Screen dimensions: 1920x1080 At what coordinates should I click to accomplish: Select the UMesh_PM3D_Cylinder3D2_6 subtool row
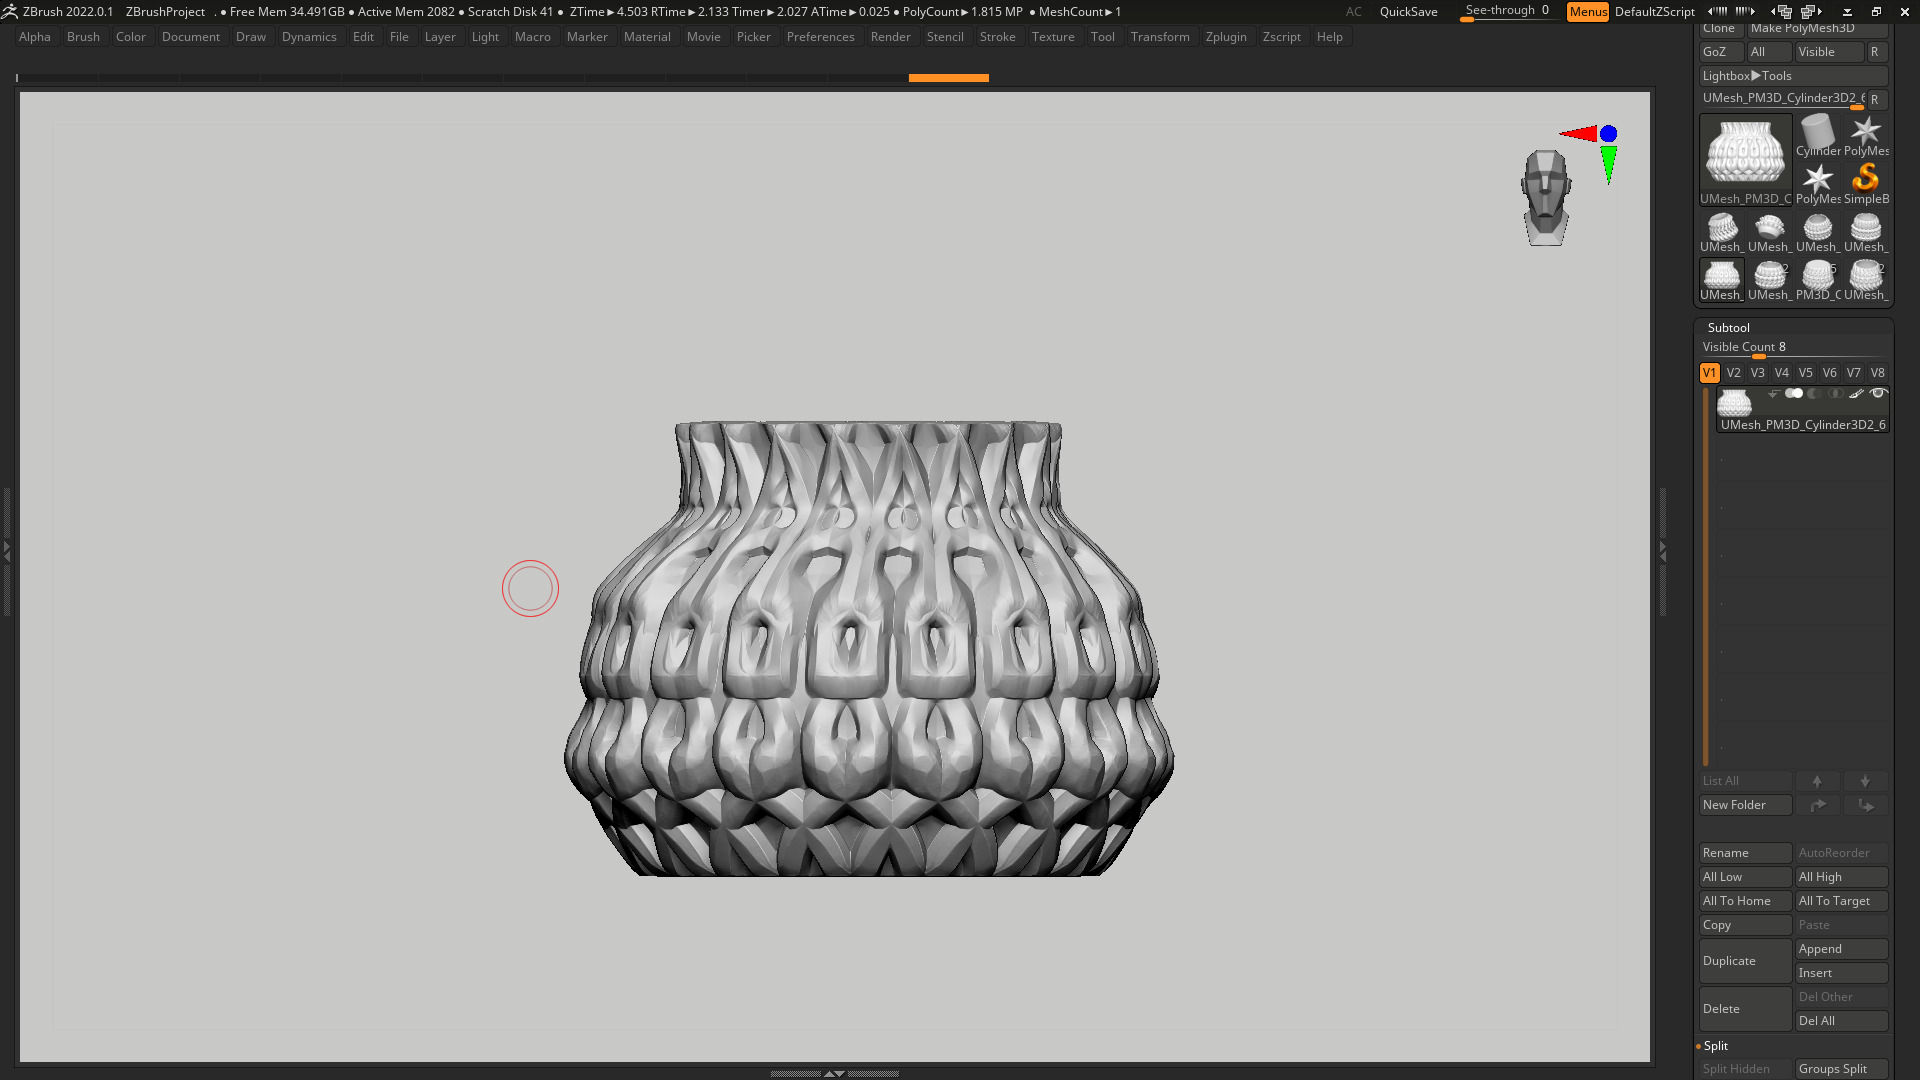pos(1802,410)
